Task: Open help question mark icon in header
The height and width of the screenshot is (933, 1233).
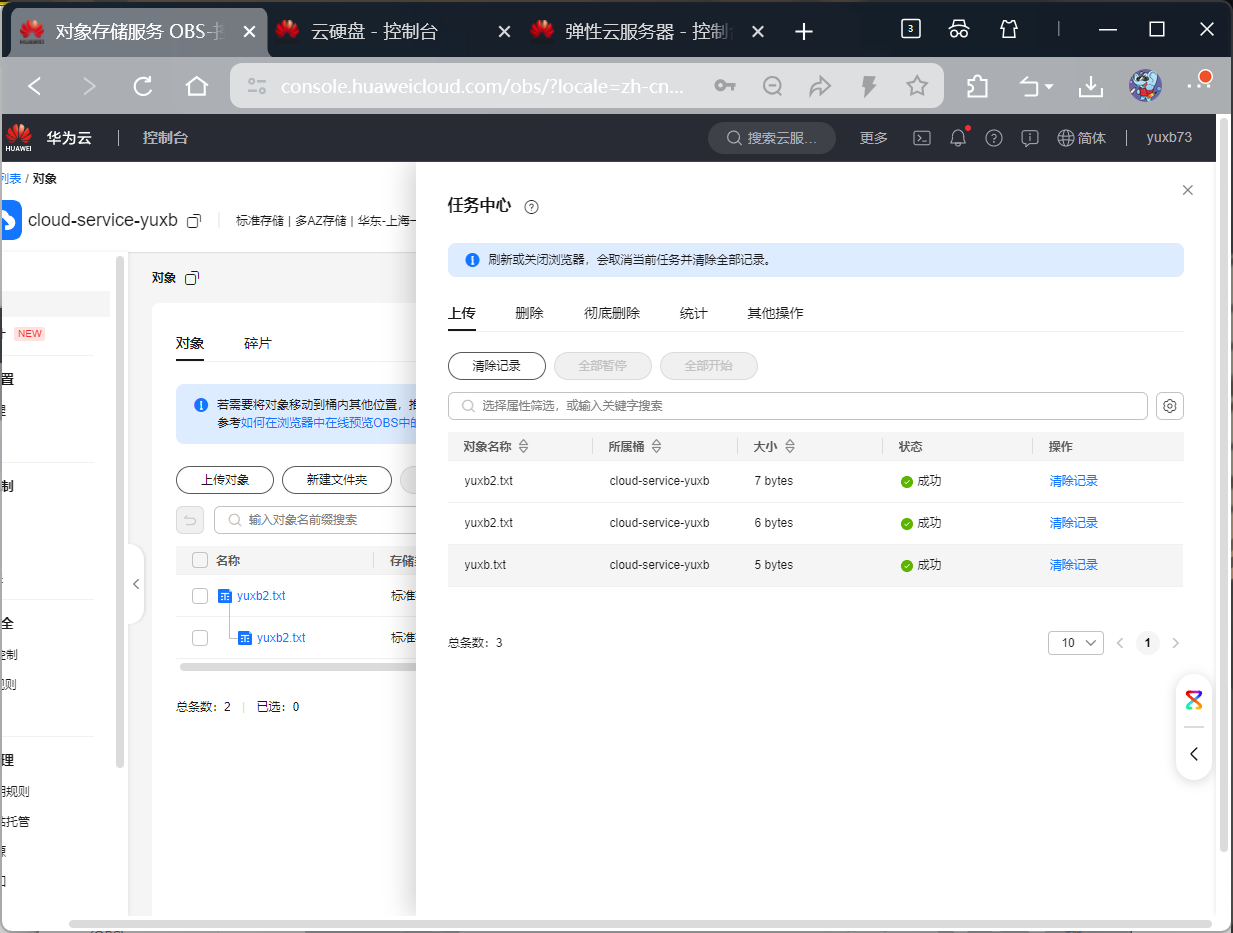Action: 993,138
